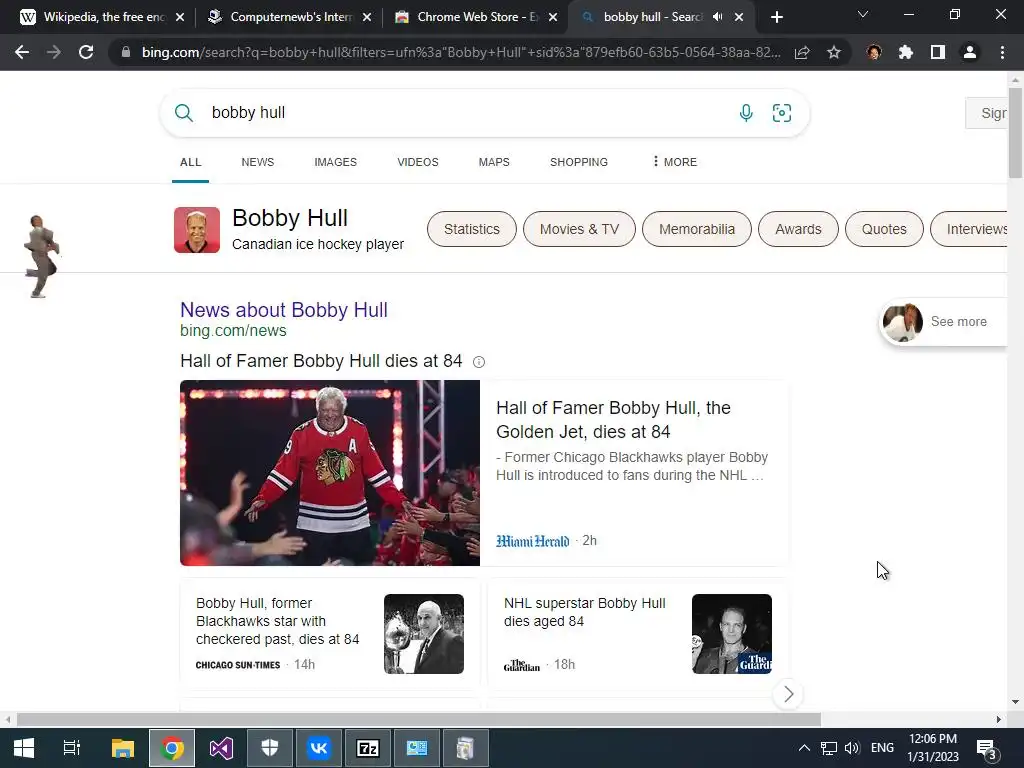Viewport: 1024px width, 768px height.
Task: Show next news stories with carousel arrow
Action: point(788,694)
